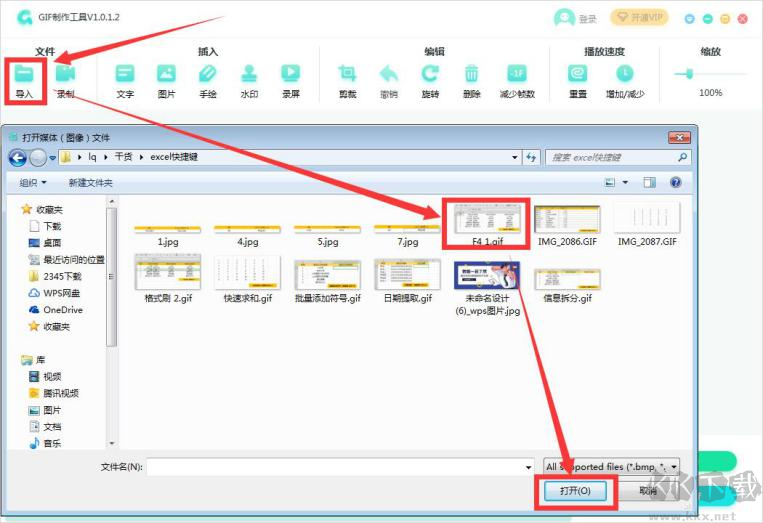Click the 文件名 input field
The height and width of the screenshot is (523, 763).
pos(335,467)
